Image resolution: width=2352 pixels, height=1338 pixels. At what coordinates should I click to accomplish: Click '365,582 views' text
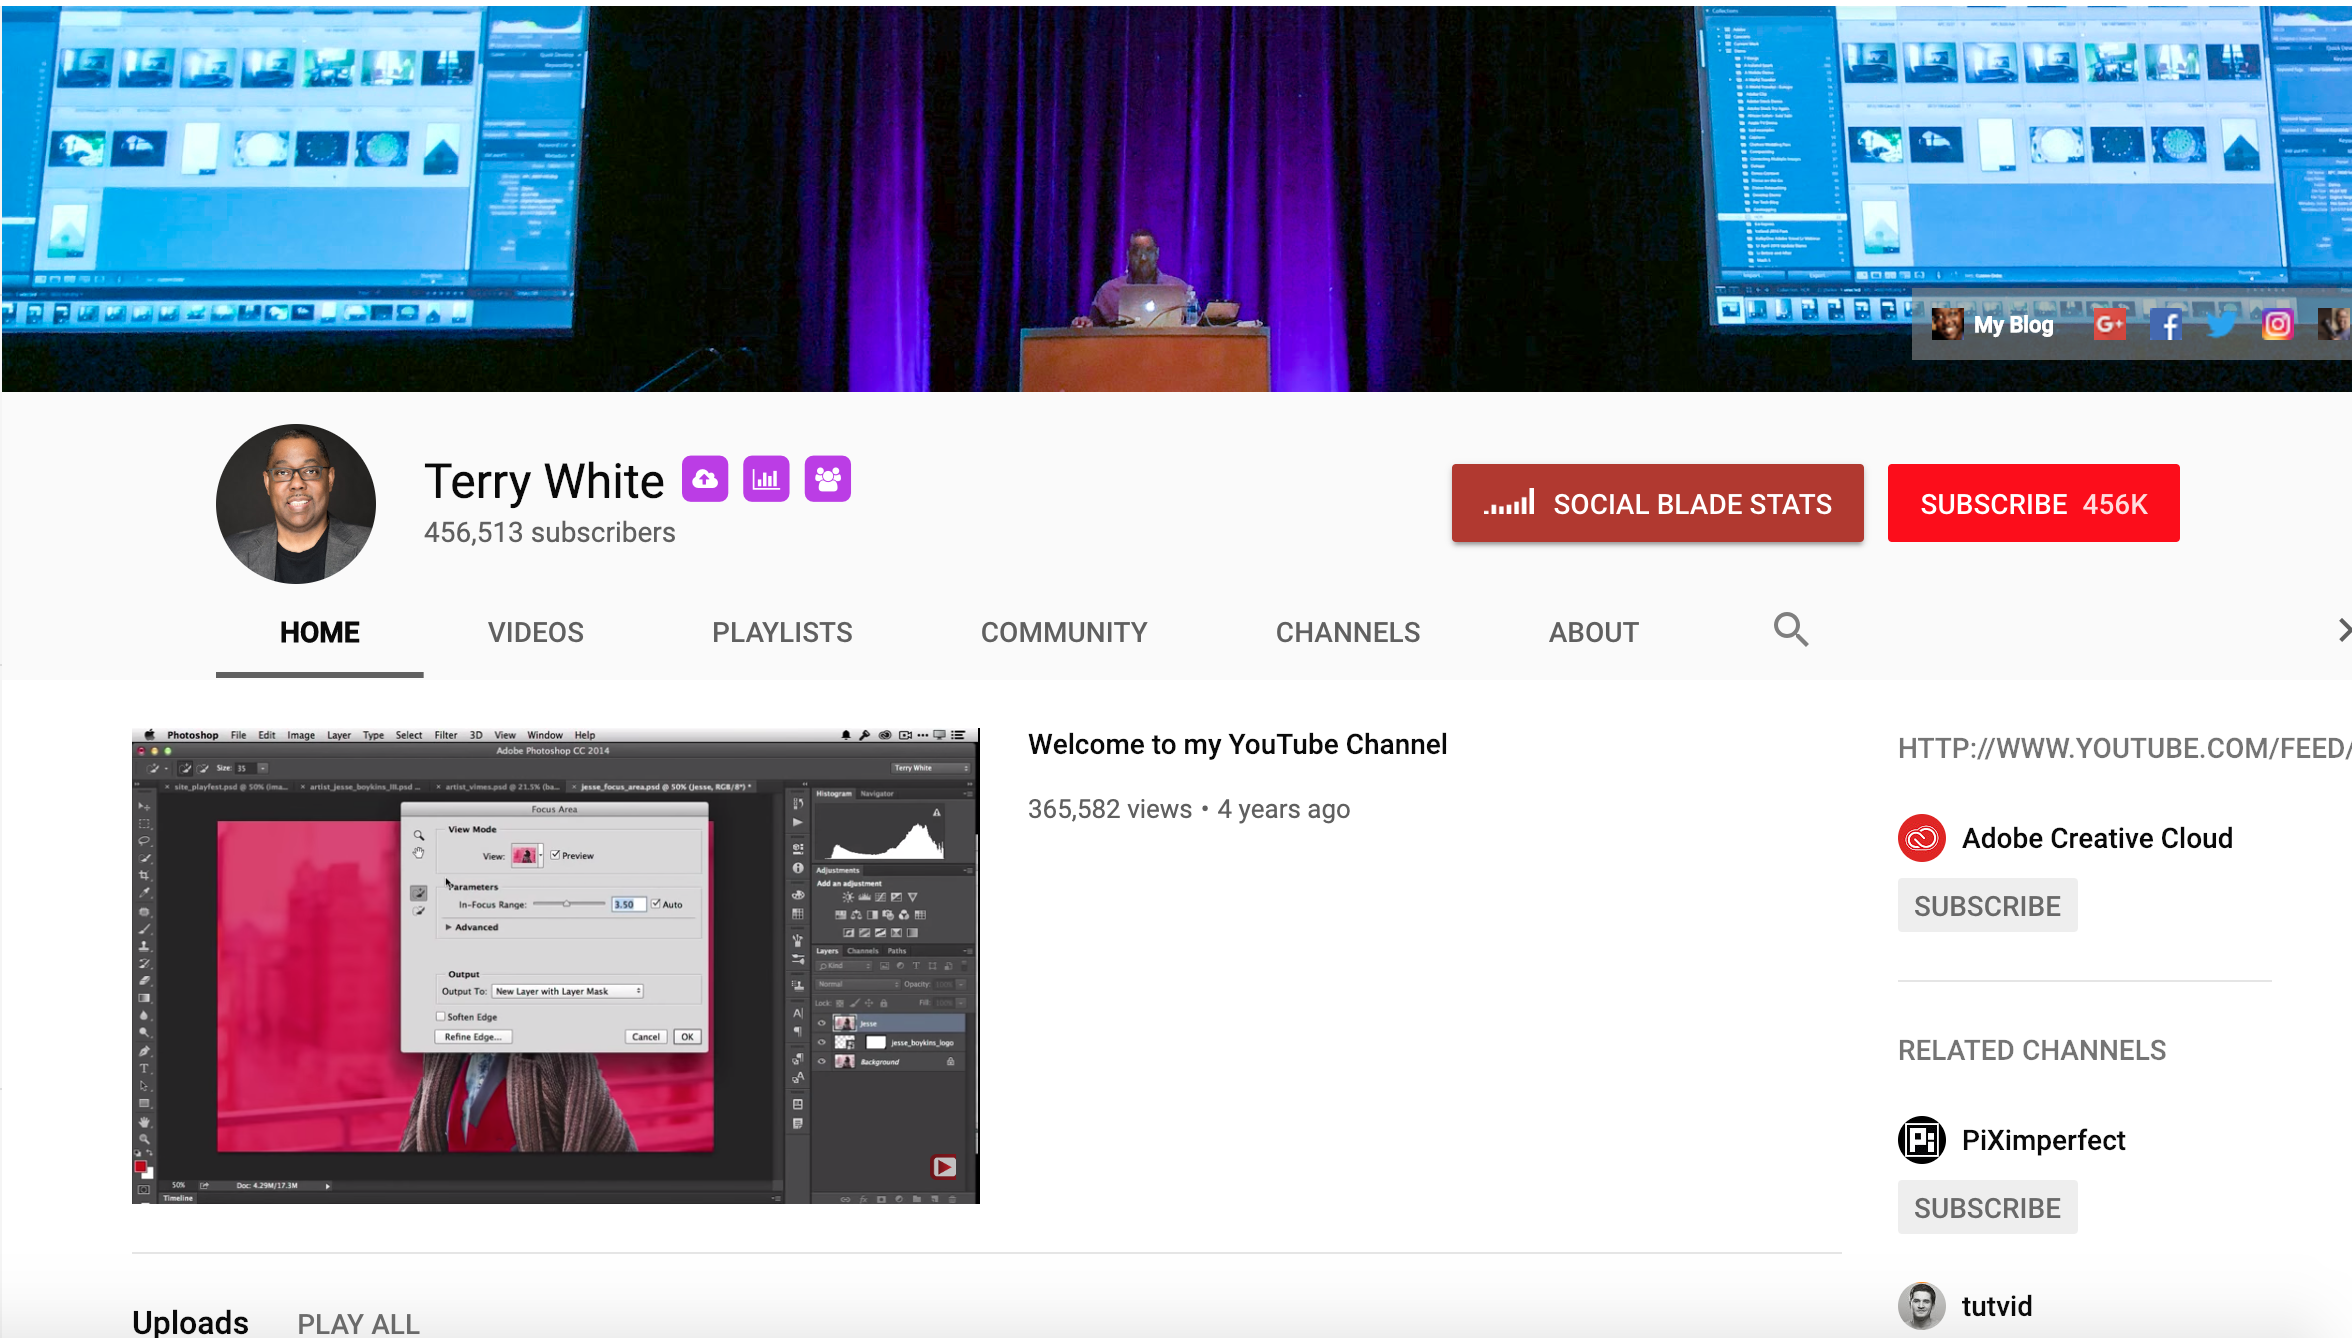click(1110, 809)
